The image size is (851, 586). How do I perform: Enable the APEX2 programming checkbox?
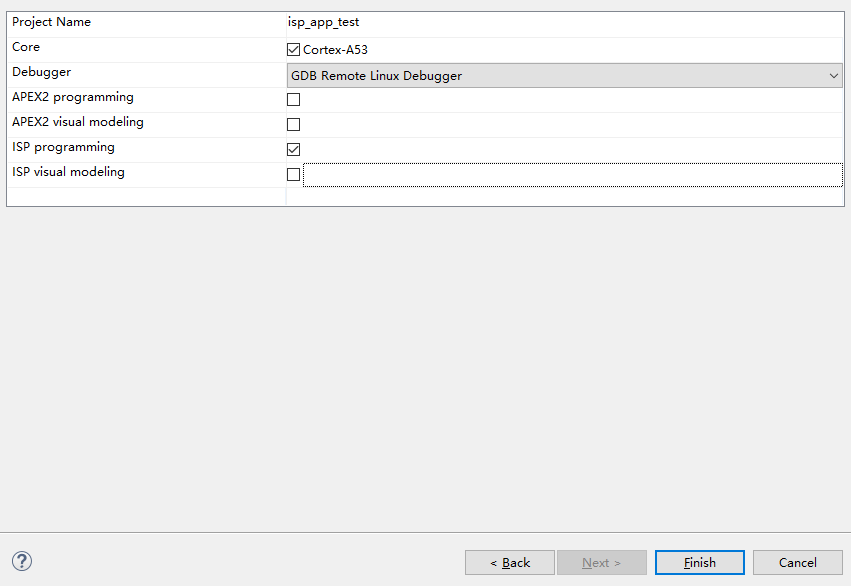point(293,100)
